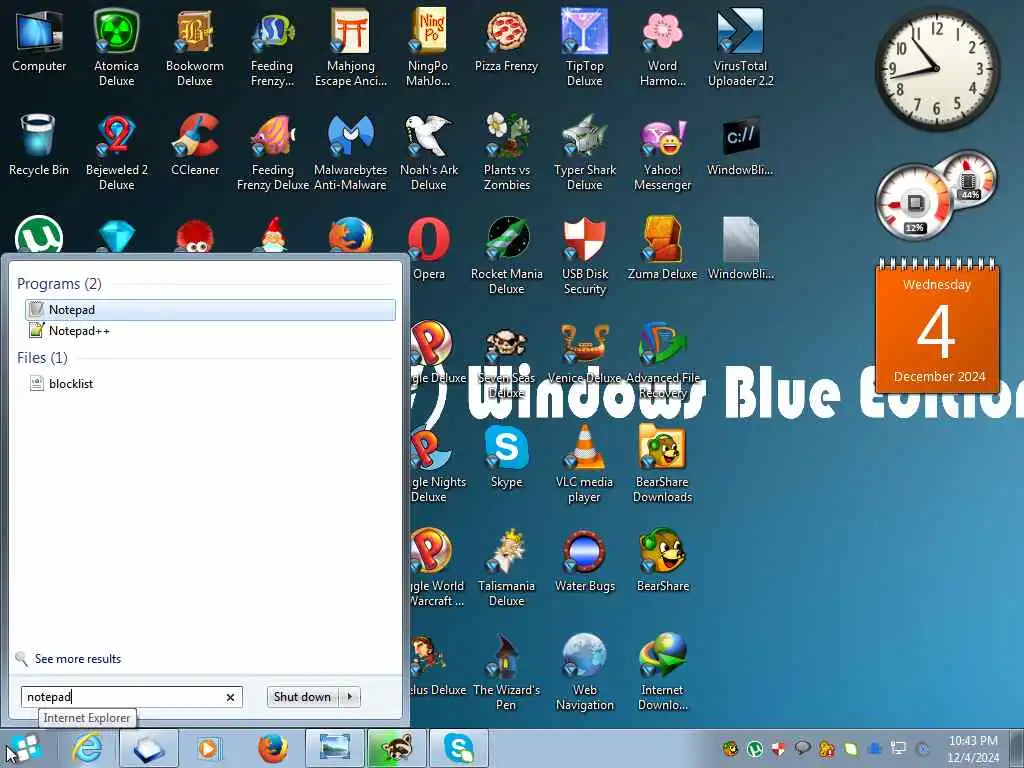1024x768 pixels.
Task: Select the Computer desktop icon
Action: (39, 40)
